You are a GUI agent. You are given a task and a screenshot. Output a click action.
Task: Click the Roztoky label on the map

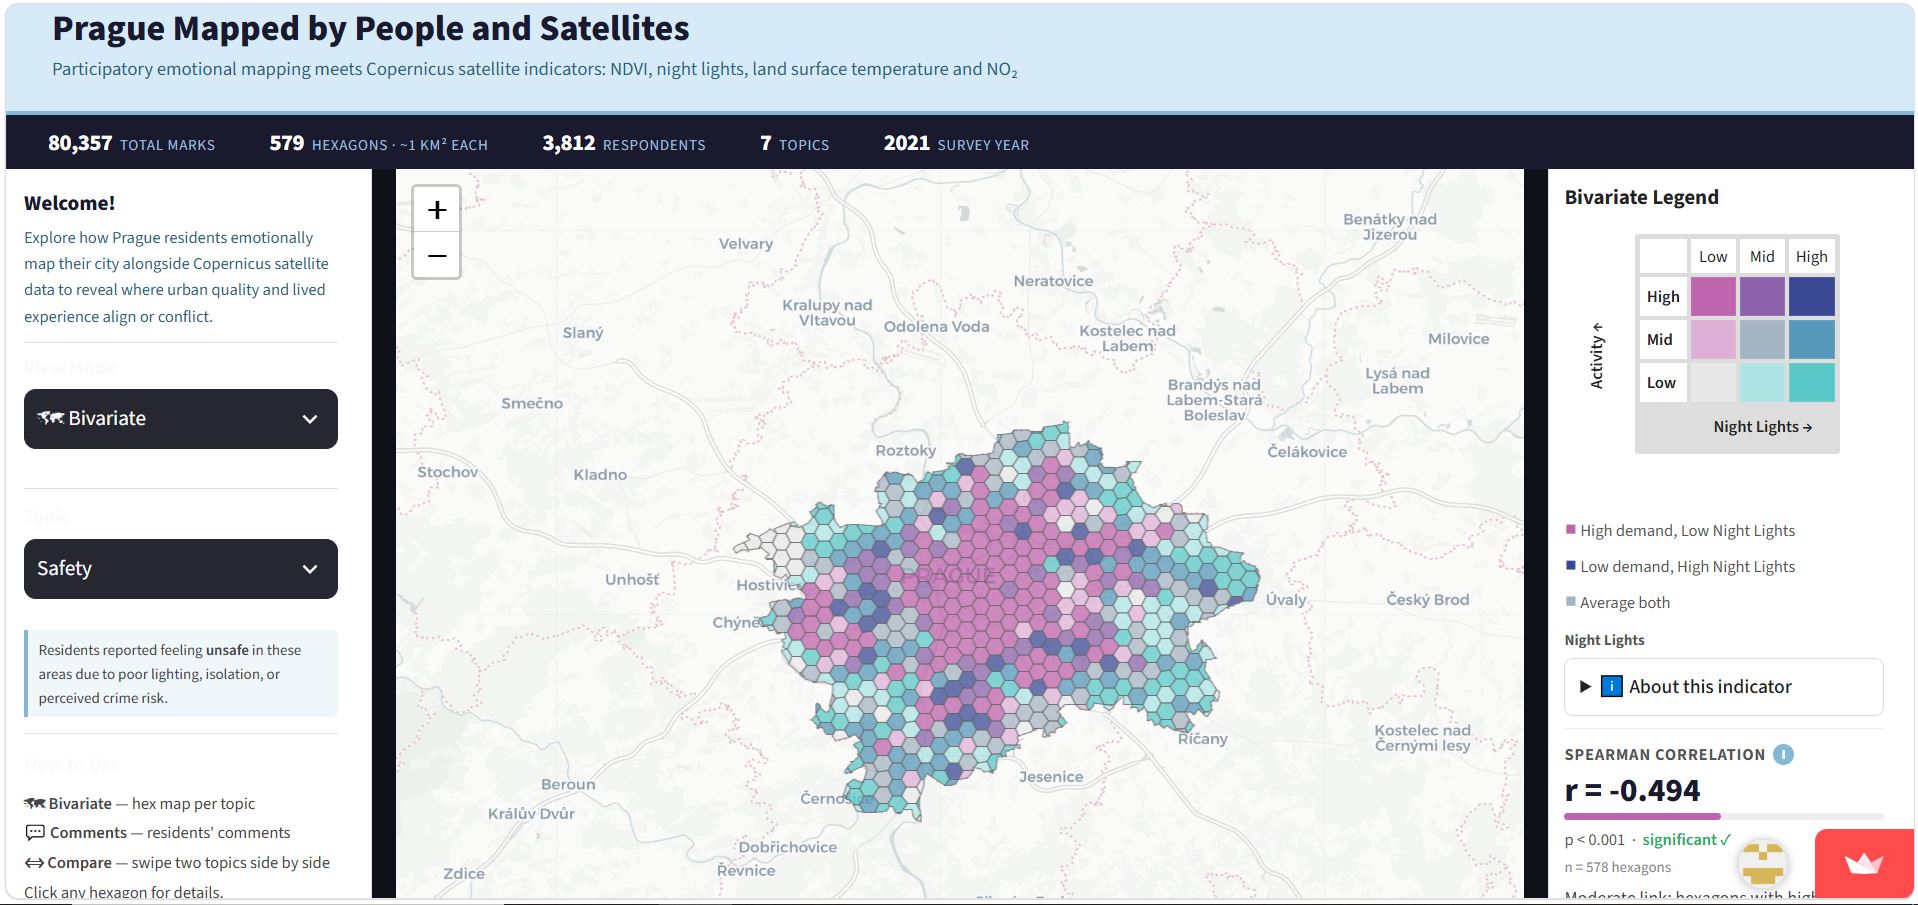pyautogui.click(x=906, y=451)
